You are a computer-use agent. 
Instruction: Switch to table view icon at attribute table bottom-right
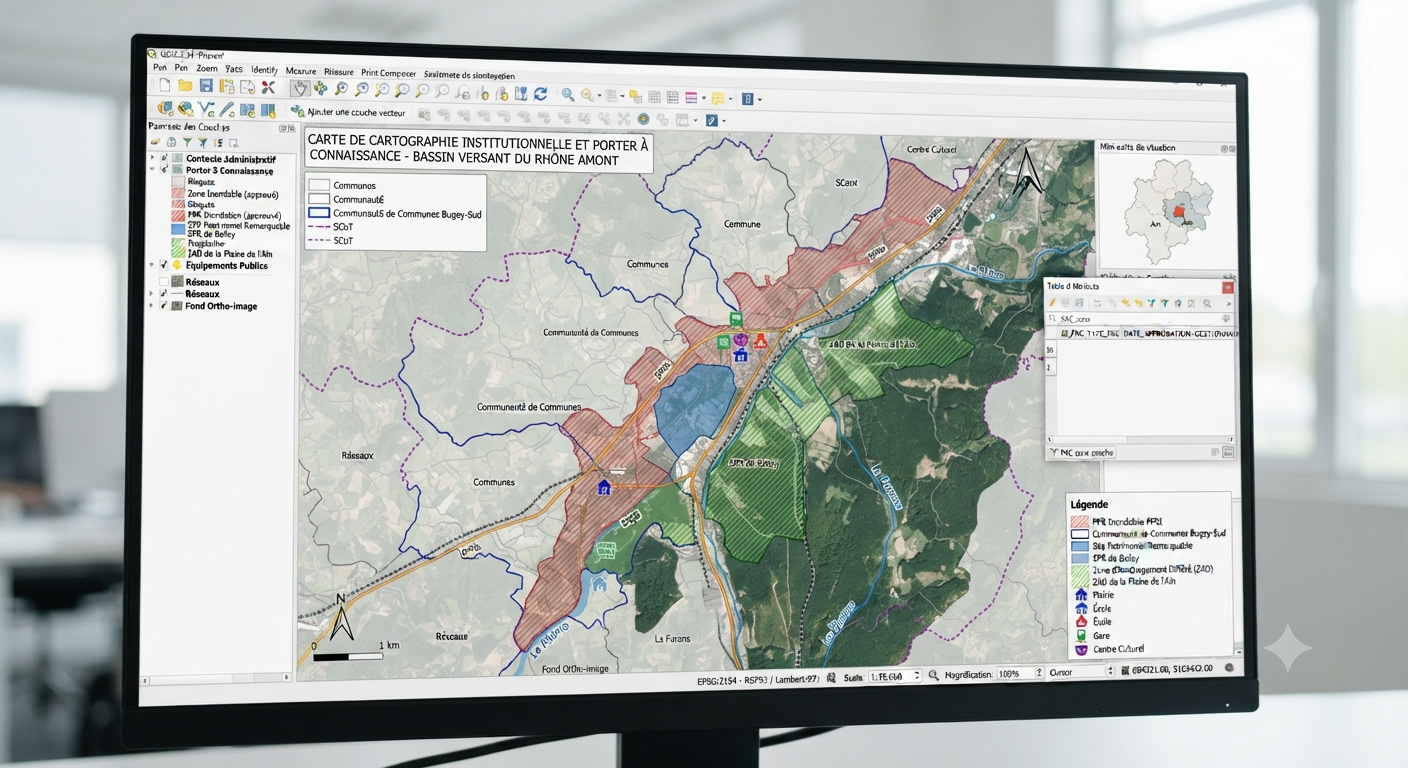coord(1228,452)
